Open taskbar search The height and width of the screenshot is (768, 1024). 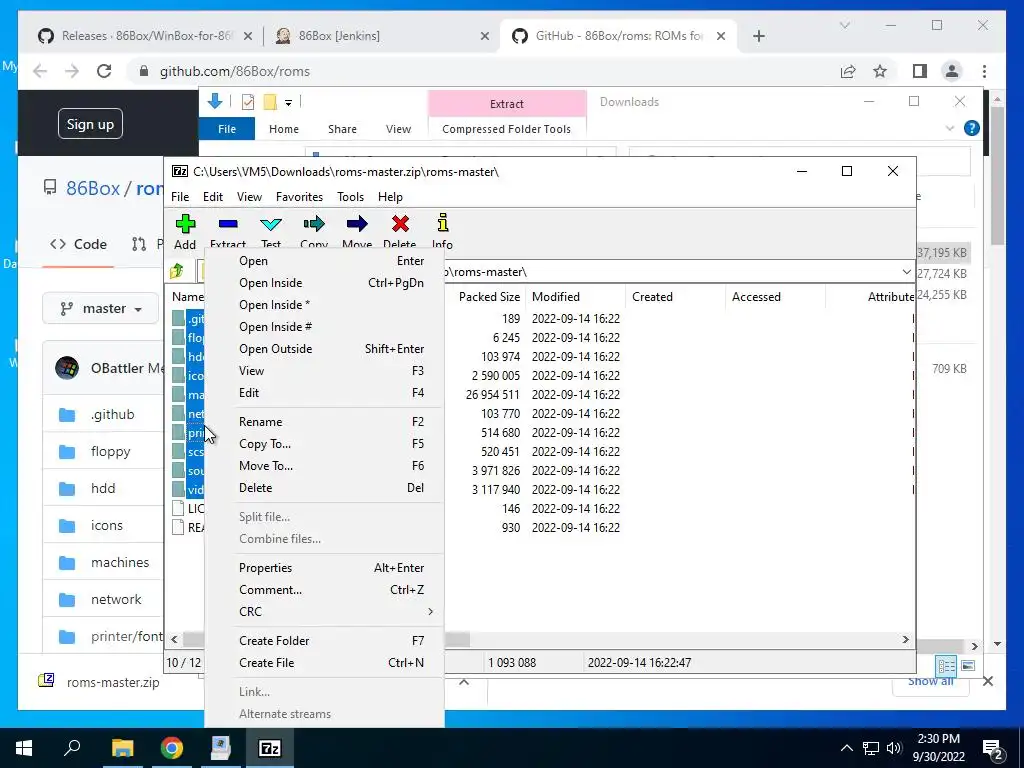tap(72, 748)
